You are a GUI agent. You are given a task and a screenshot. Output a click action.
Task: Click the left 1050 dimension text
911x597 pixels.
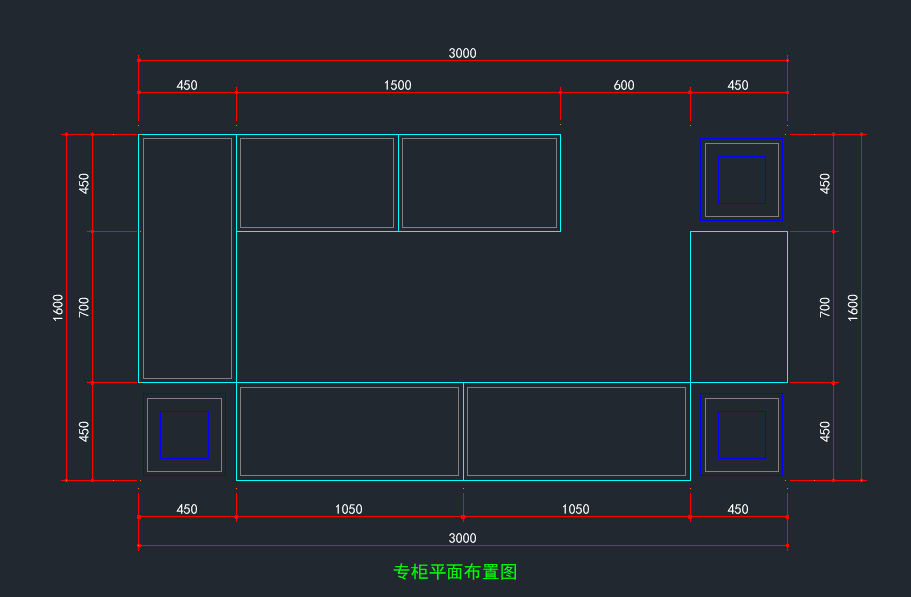[349, 509]
